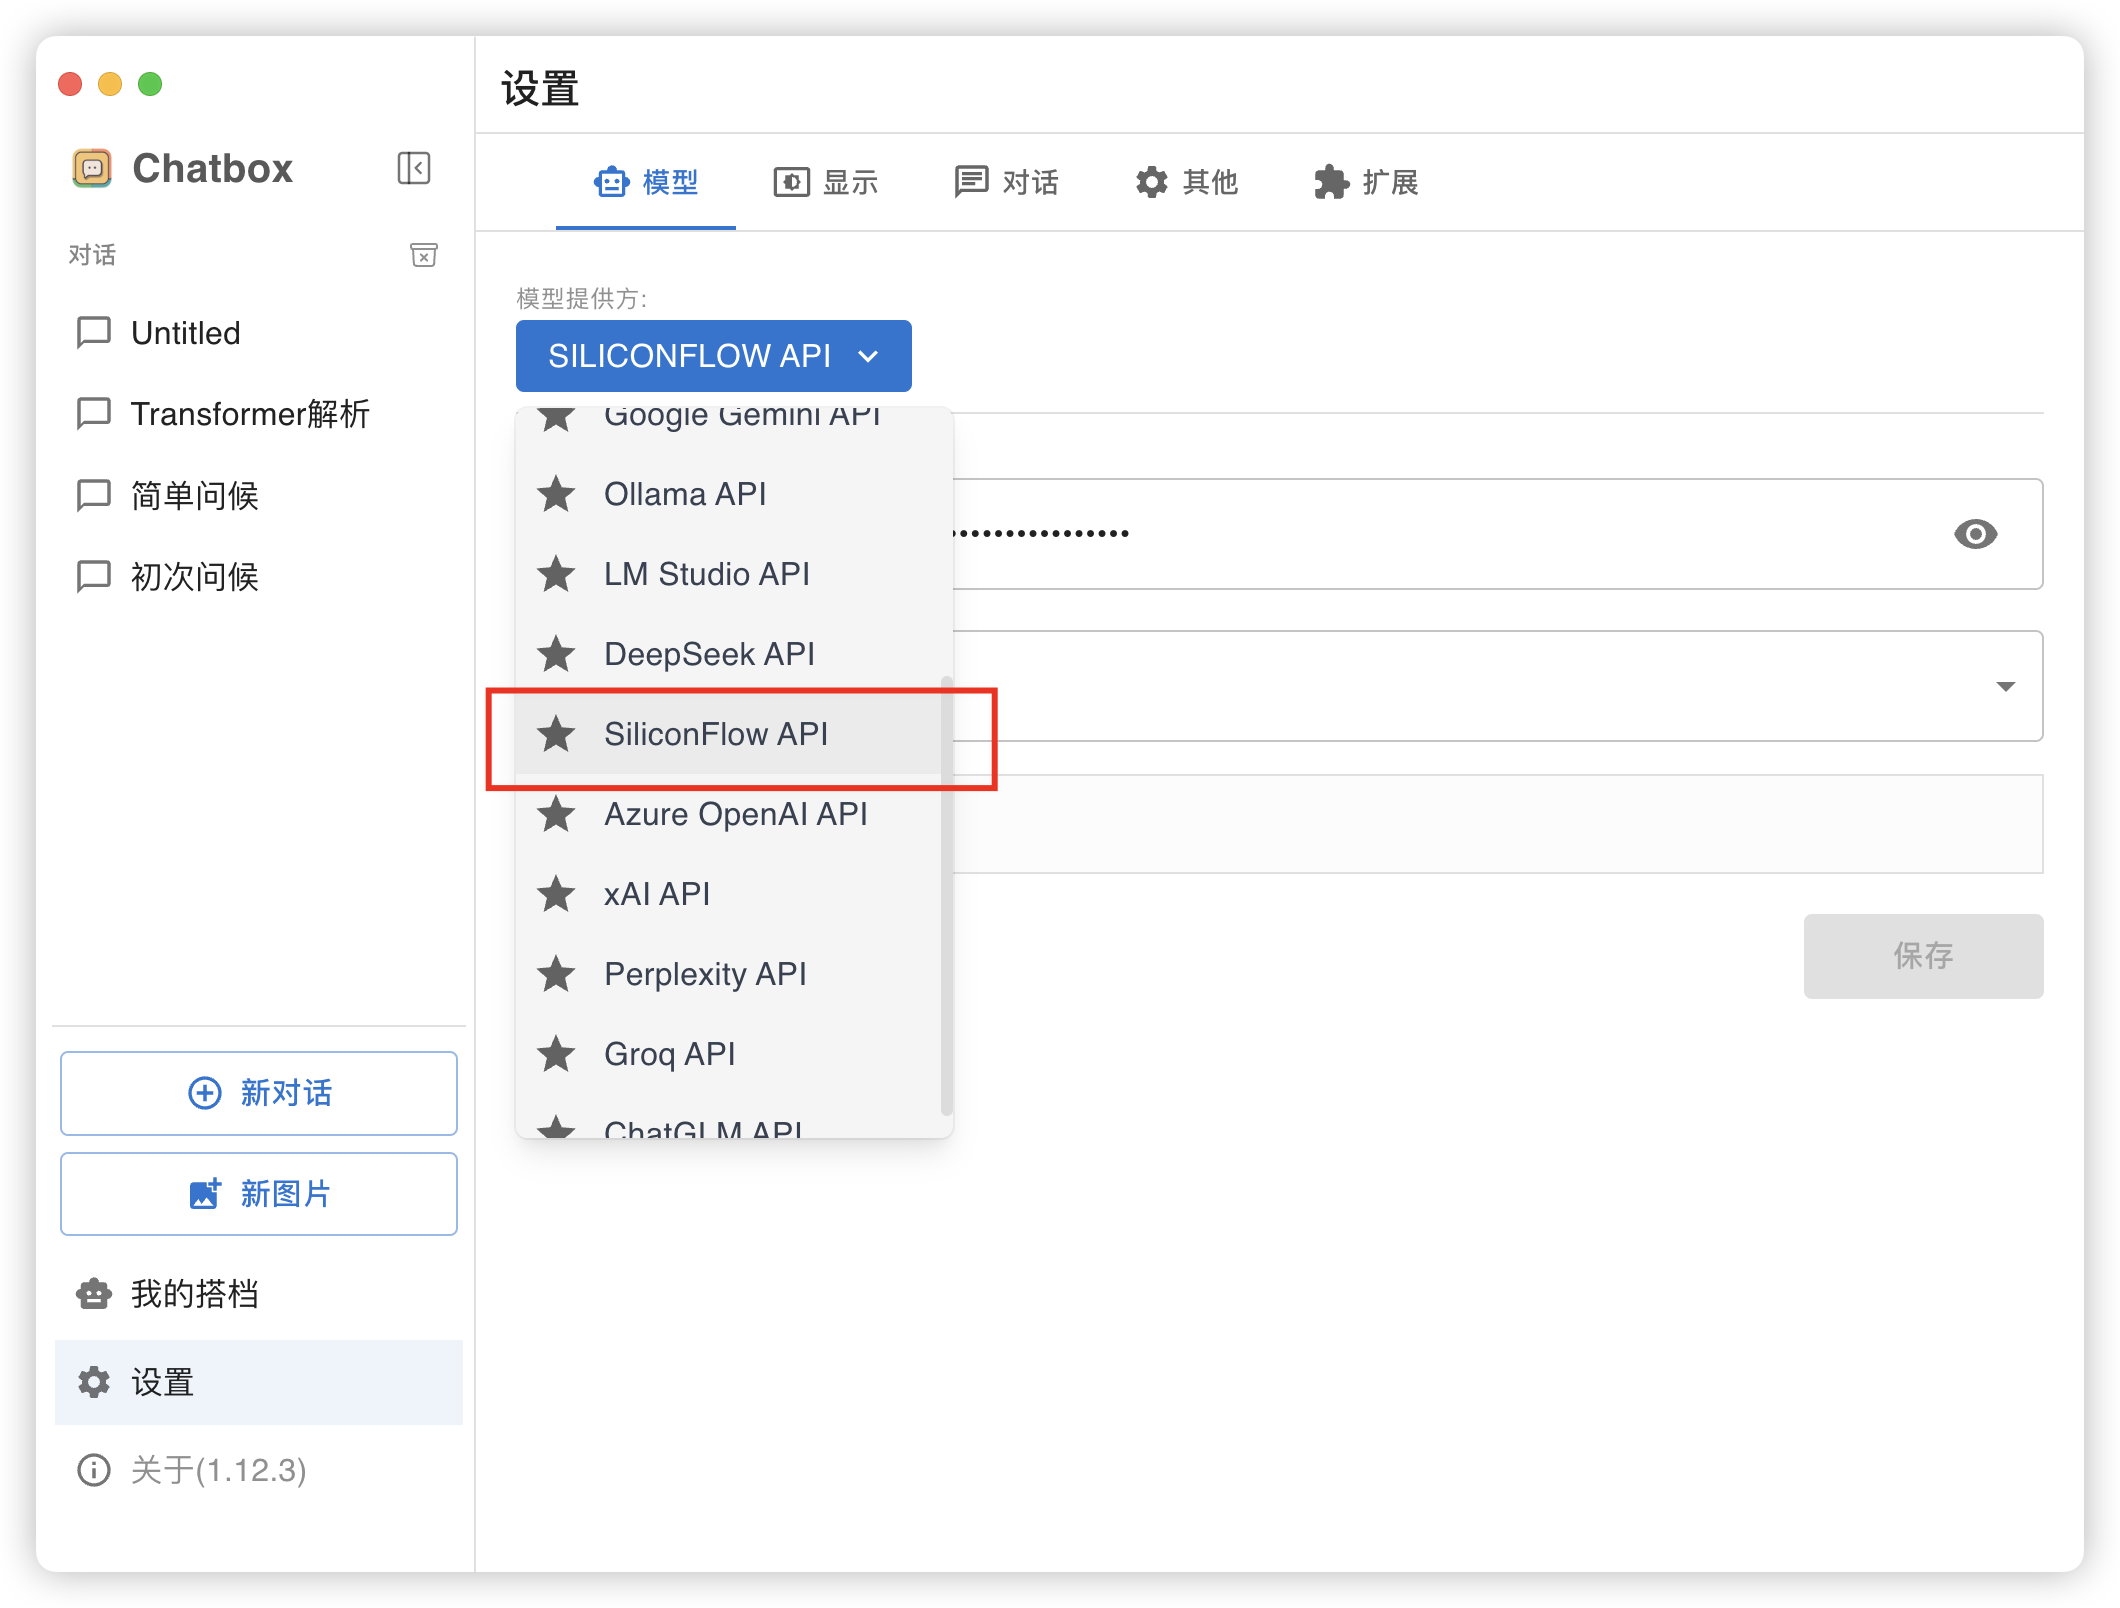Click the chat bubble icon beside 简单问候
The image size is (2120, 1608).
pos(94,496)
